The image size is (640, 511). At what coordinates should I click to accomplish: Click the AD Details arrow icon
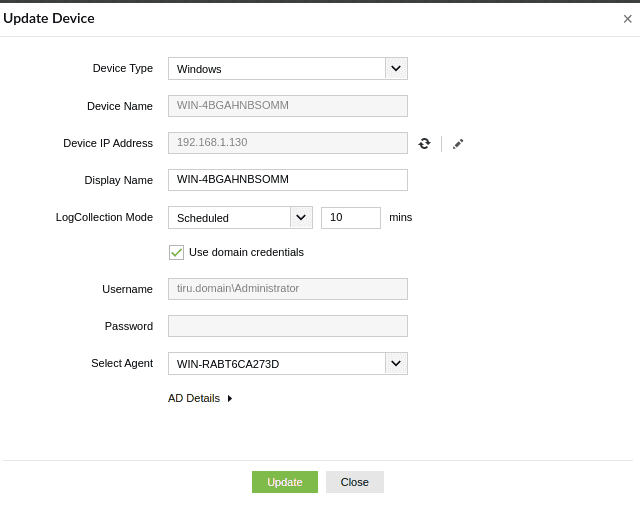click(x=230, y=398)
